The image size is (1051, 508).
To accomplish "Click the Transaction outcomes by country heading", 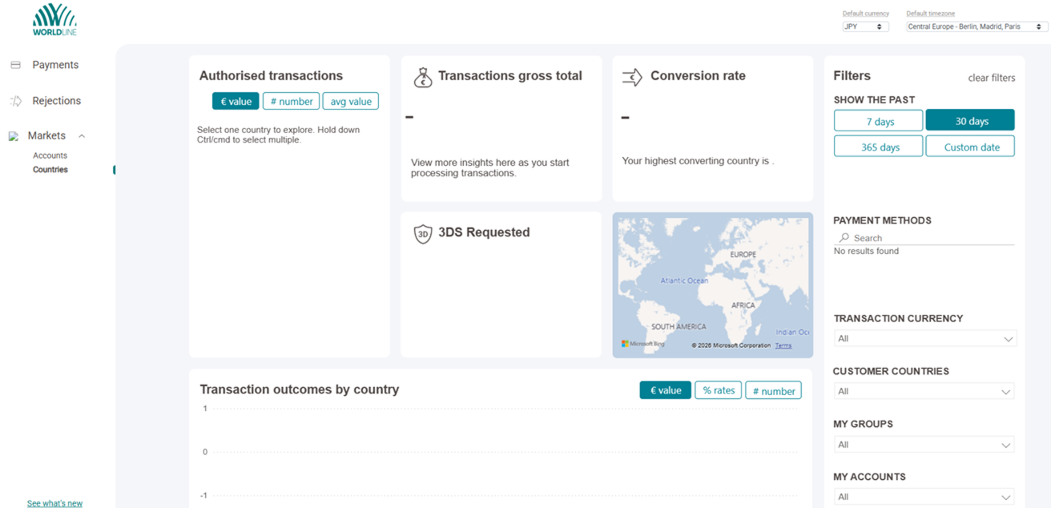I will click(x=300, y=389).
